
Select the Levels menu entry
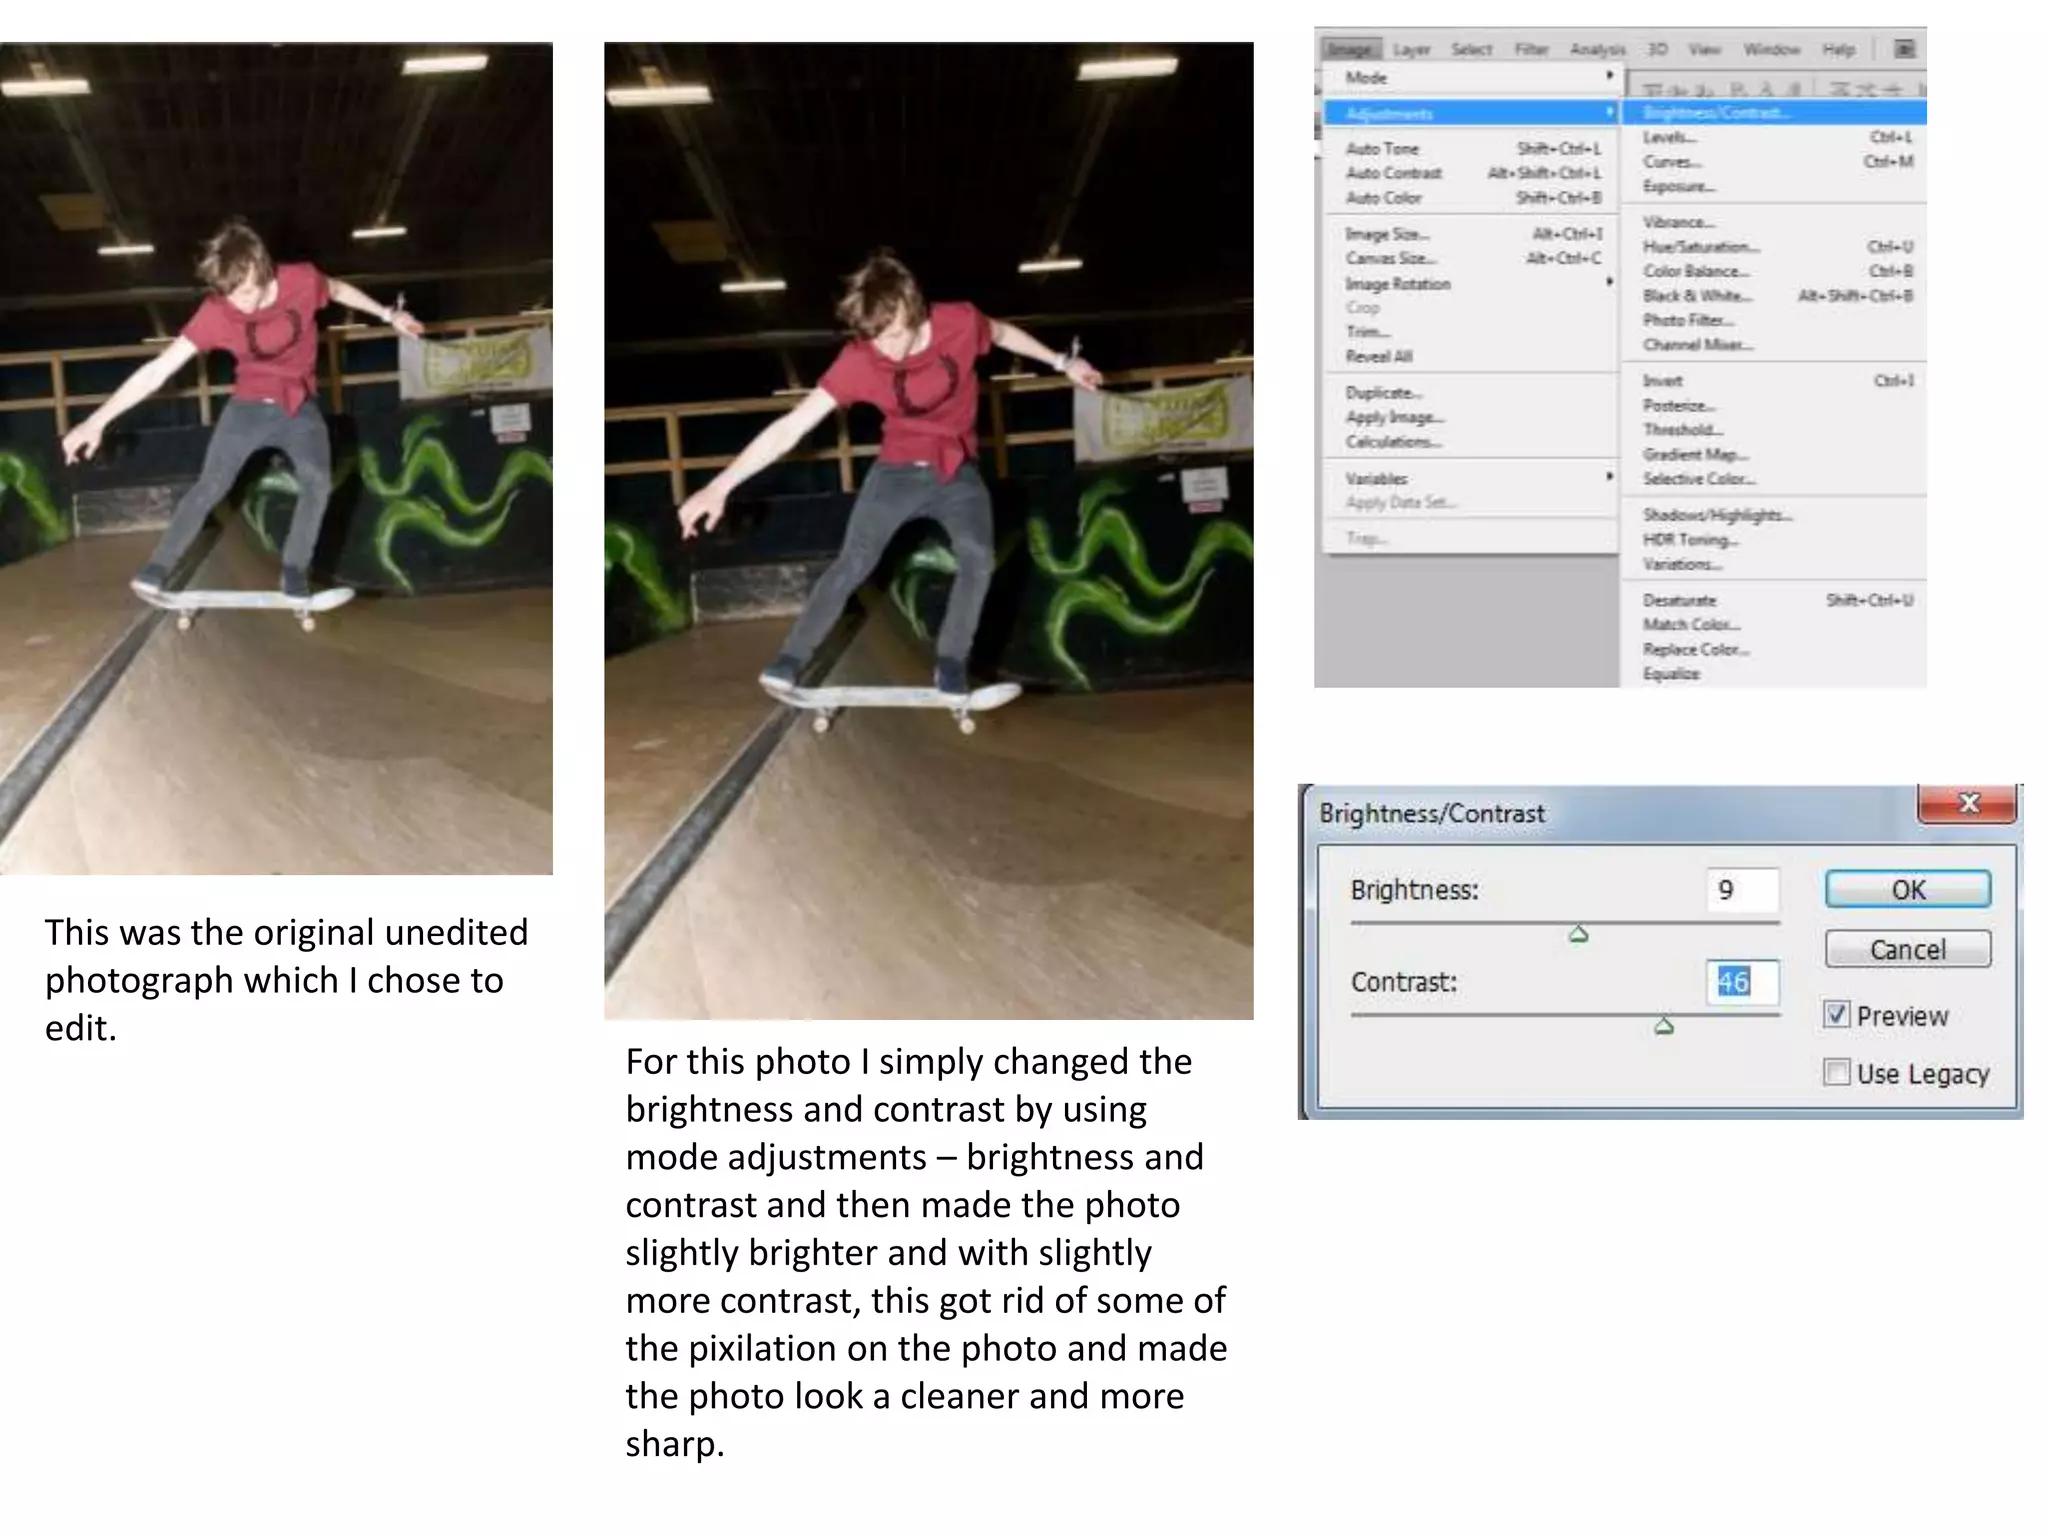coord(1669,137)
